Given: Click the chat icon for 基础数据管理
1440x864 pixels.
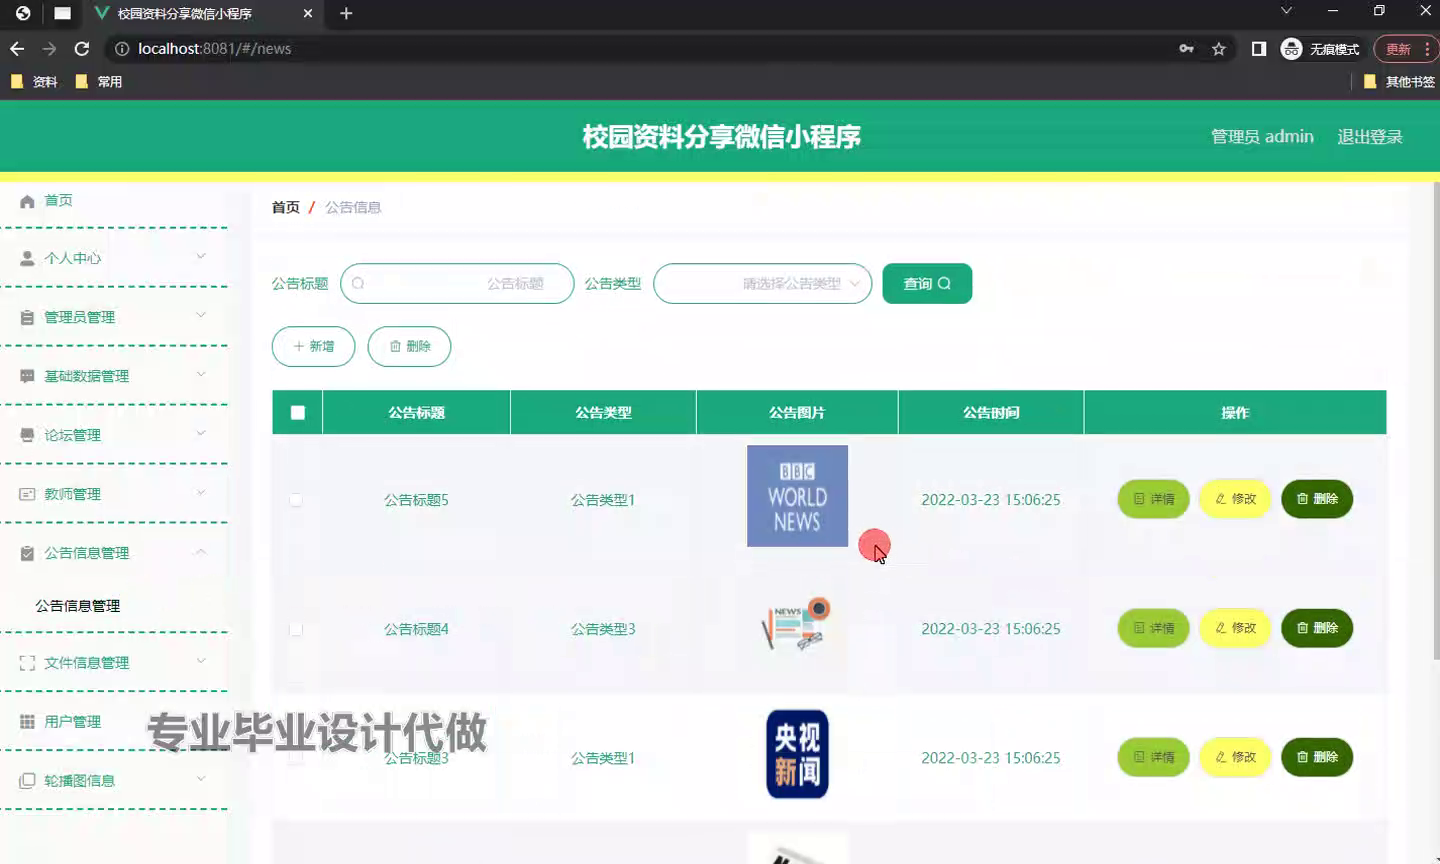Looking at the screenshot, I should [27, 376].
